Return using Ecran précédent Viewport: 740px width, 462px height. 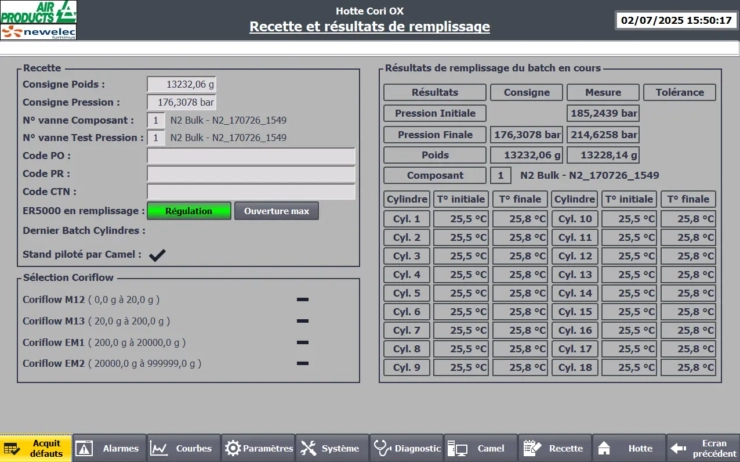tap(703, 448)
